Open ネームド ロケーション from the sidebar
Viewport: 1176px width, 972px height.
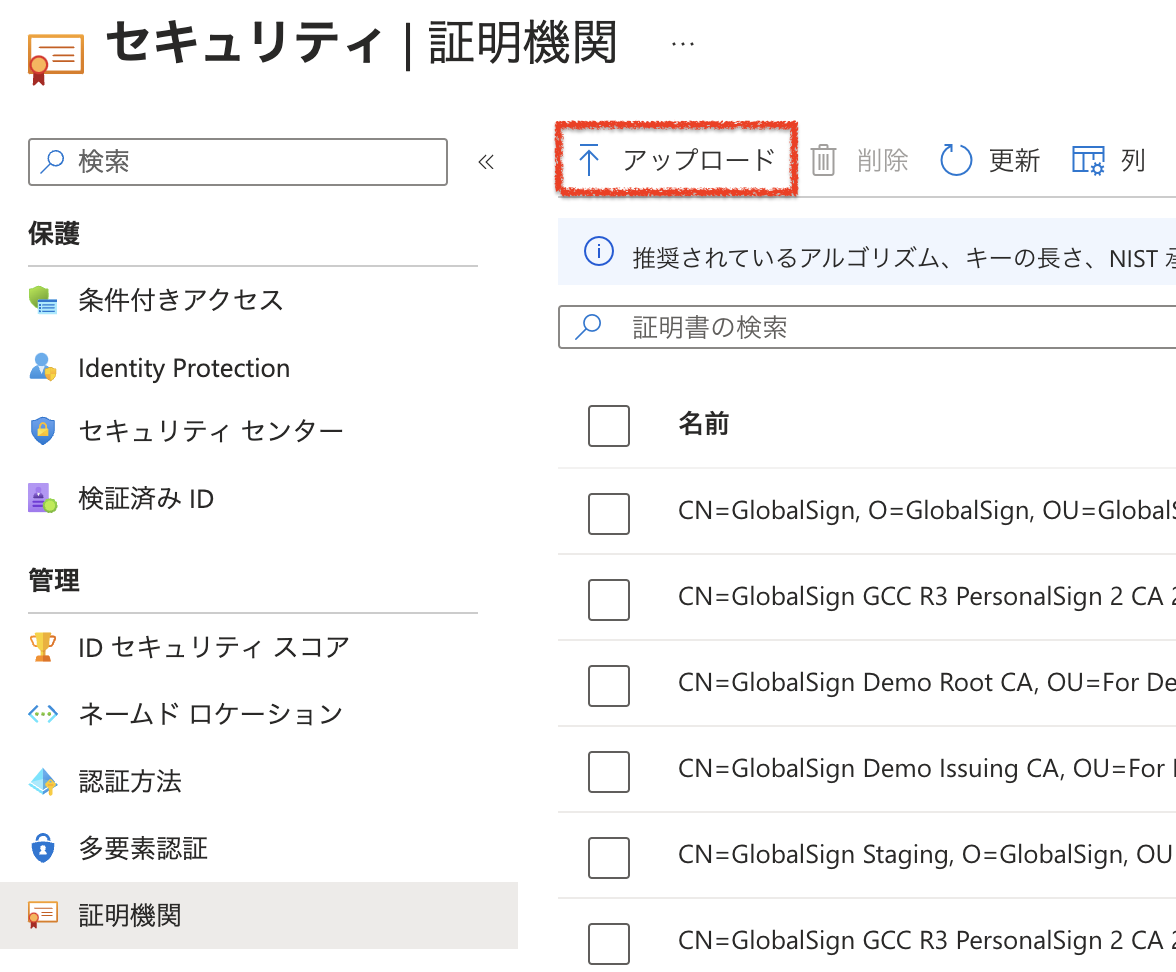pos(210,714)
